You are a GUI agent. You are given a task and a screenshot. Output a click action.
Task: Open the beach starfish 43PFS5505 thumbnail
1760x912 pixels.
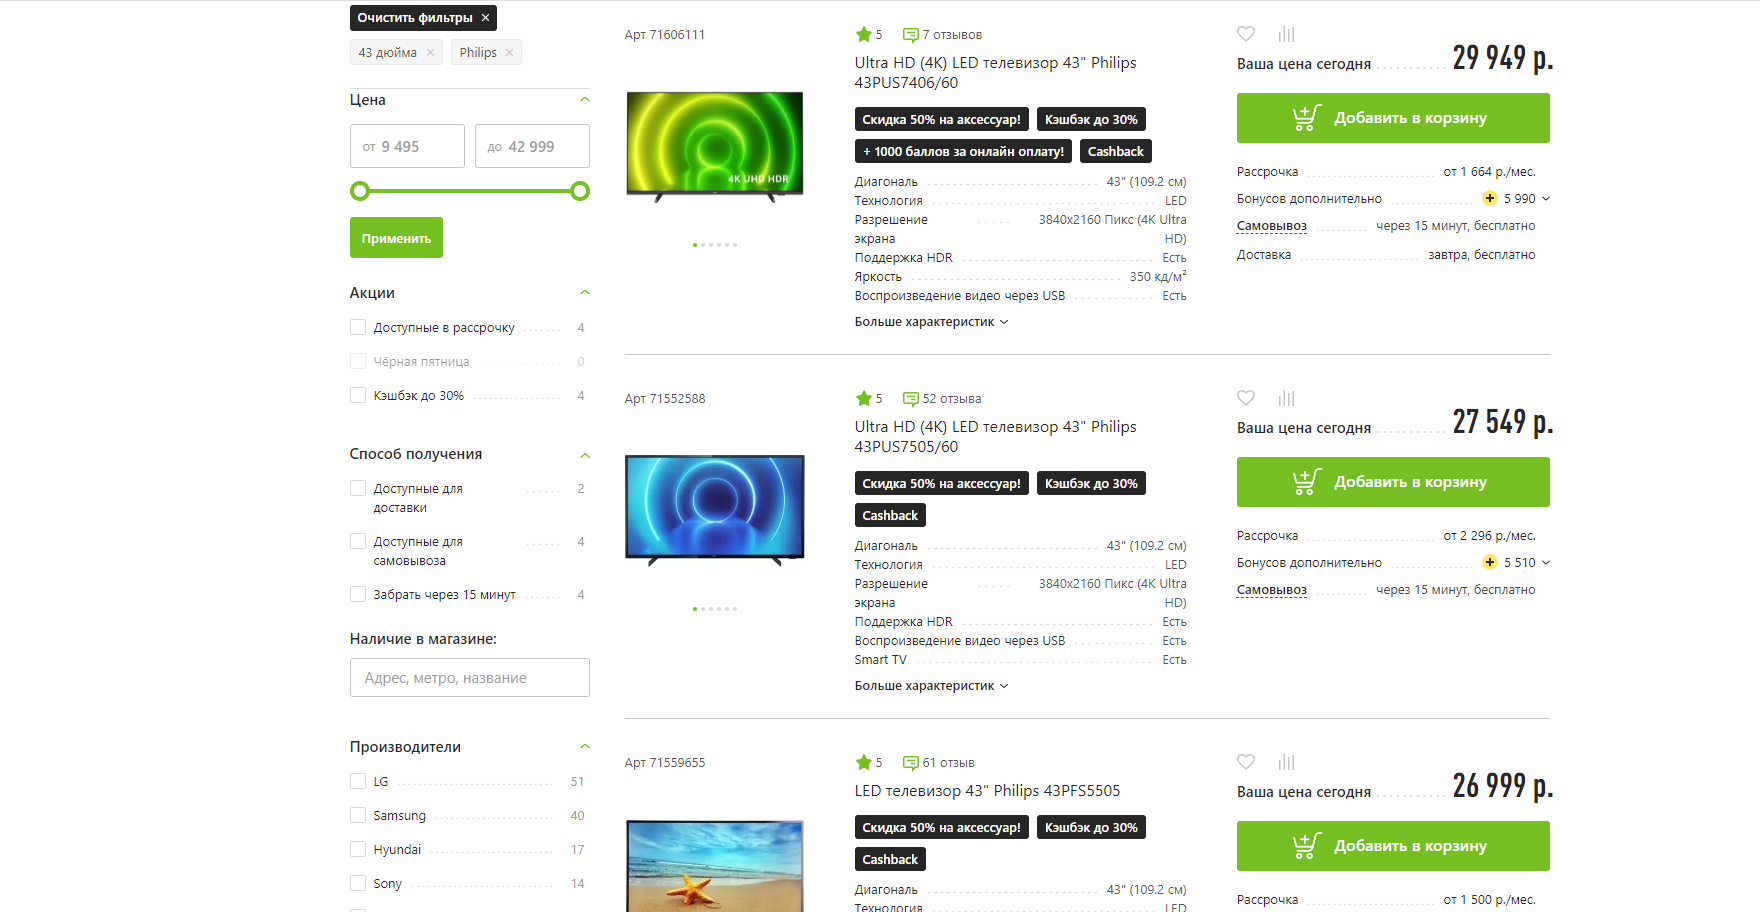[715, 866]
